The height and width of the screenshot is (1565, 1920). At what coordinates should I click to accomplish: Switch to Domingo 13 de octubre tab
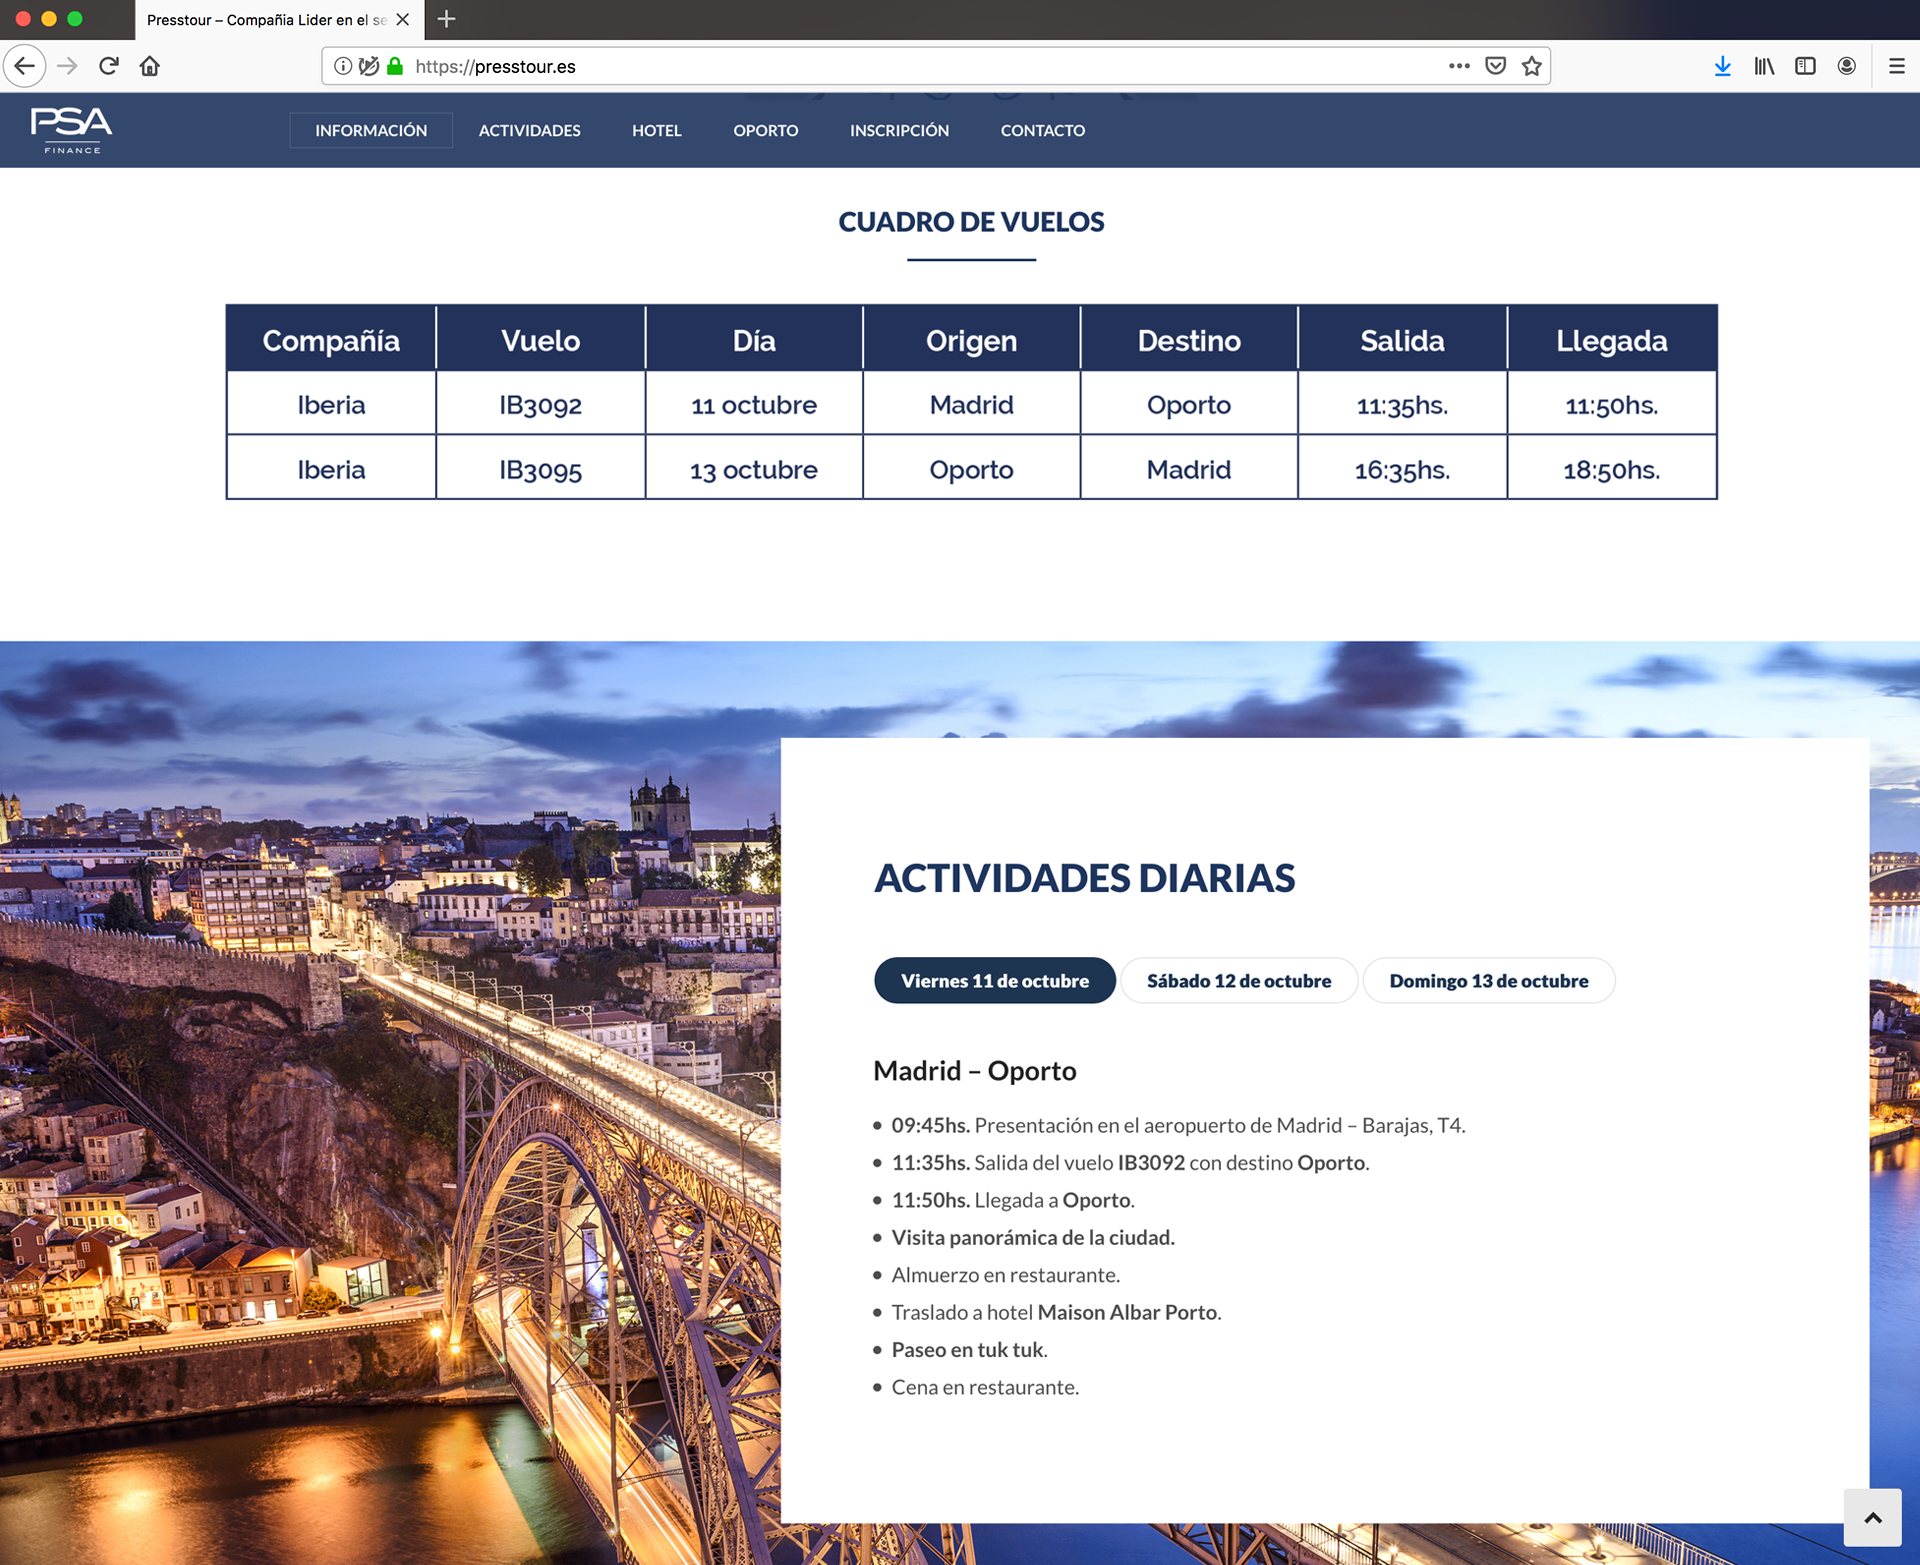[x=1488, y=980]
